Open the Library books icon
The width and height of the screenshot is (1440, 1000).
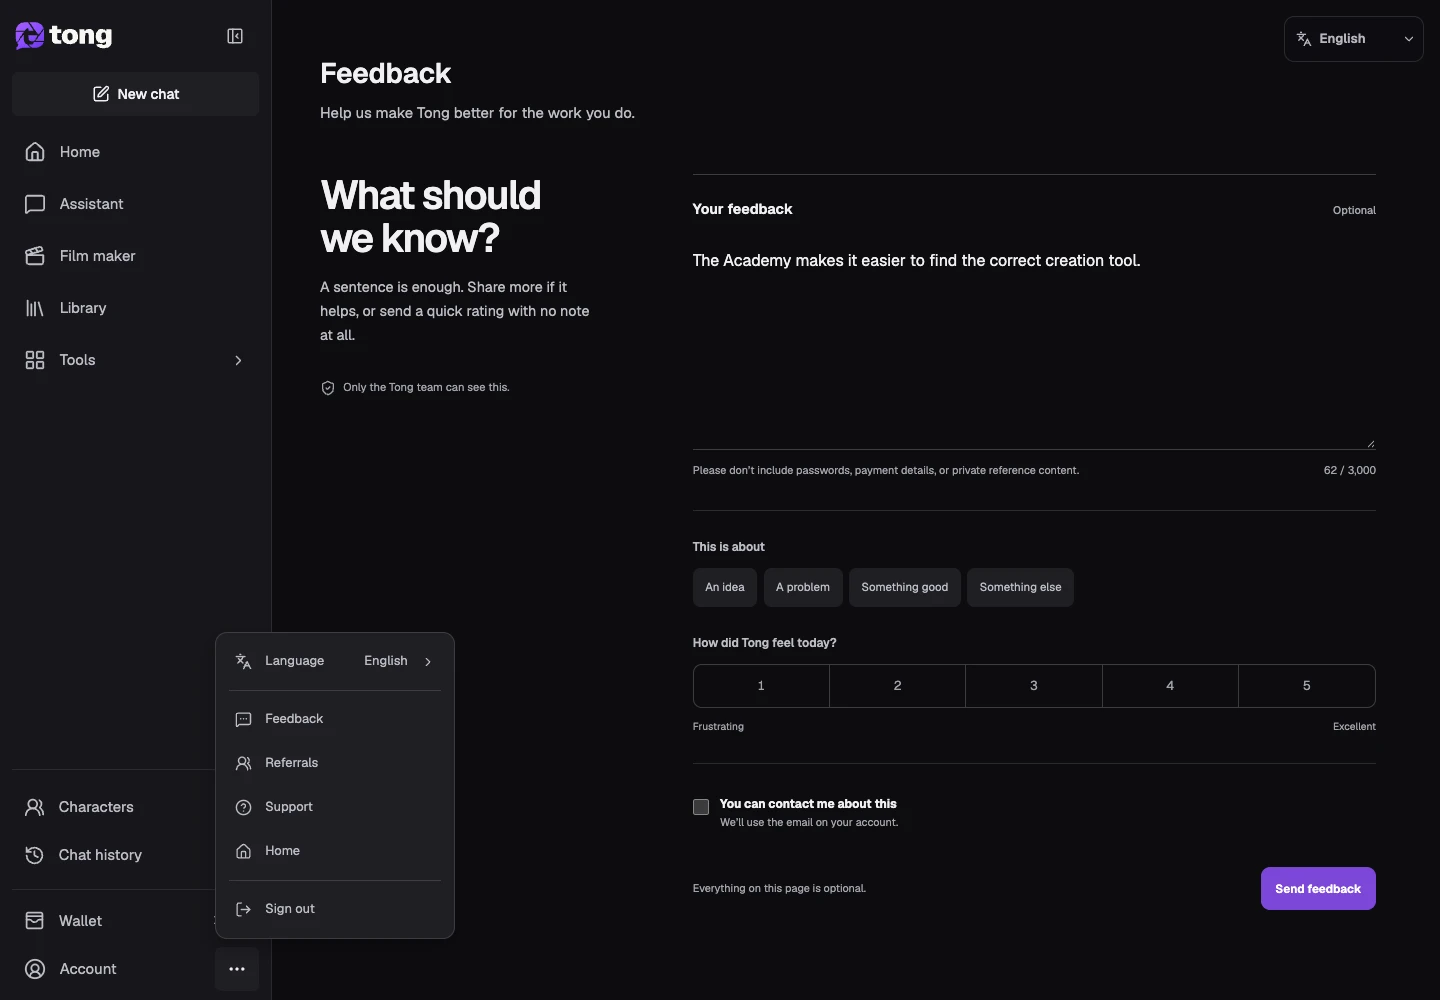point(35,308)
